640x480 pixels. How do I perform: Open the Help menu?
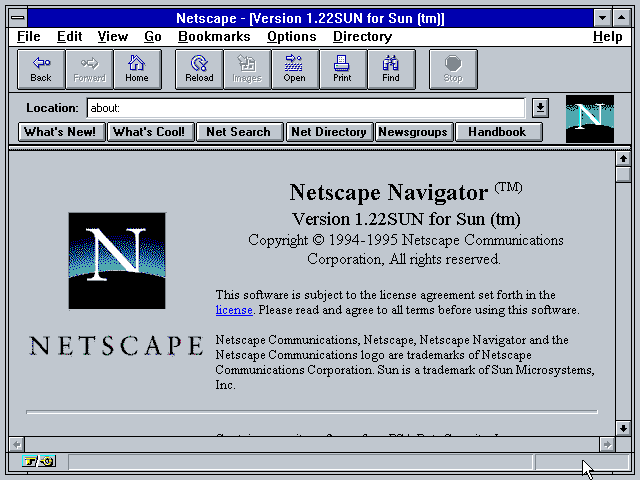pyautogui.click(x=607, y=37)
